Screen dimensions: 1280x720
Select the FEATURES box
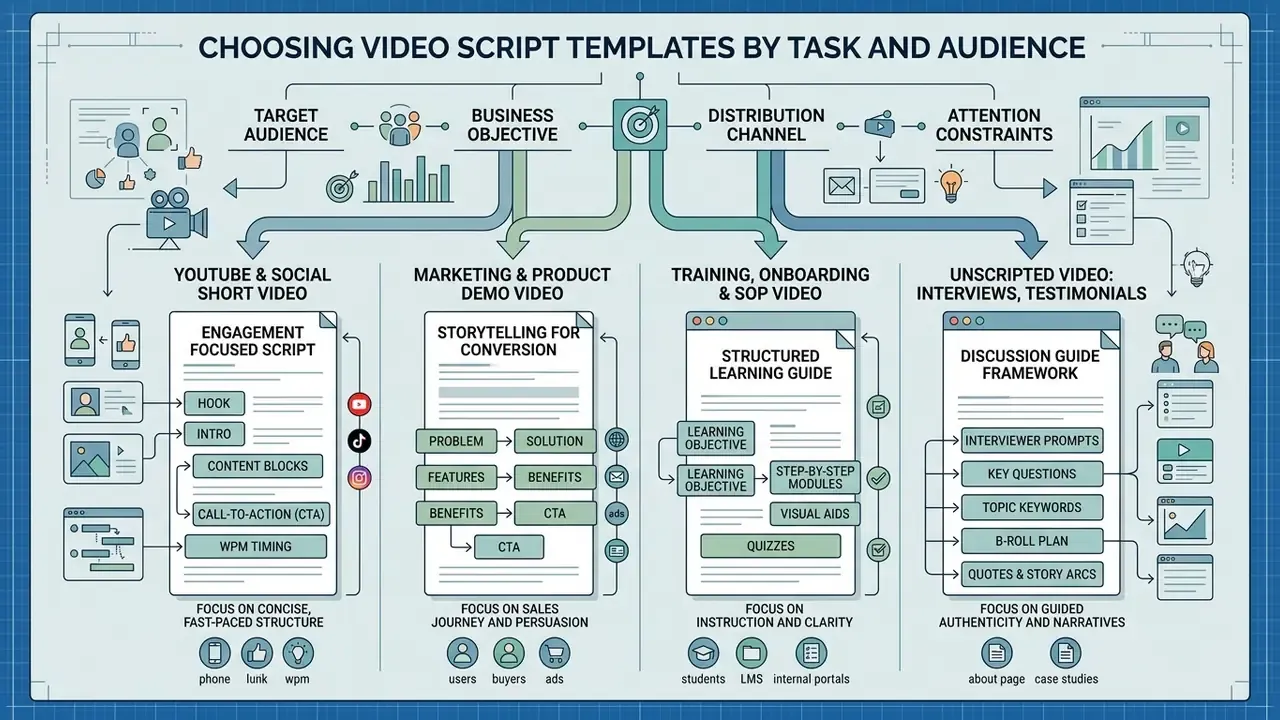click(455, 477)
